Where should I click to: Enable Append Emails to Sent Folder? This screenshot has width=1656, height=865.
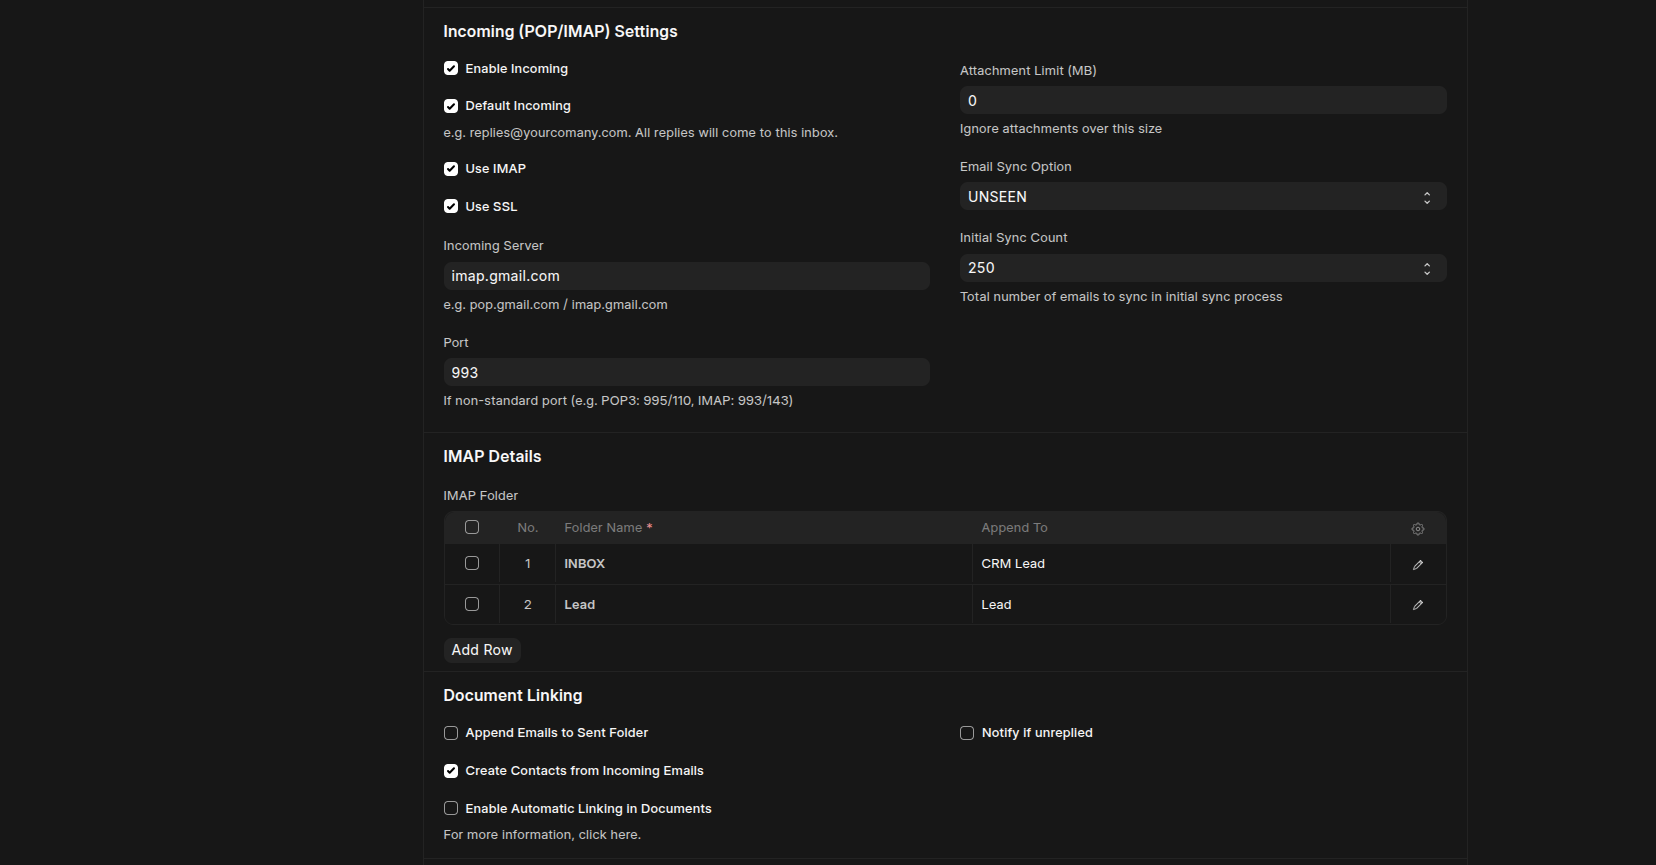451,733
